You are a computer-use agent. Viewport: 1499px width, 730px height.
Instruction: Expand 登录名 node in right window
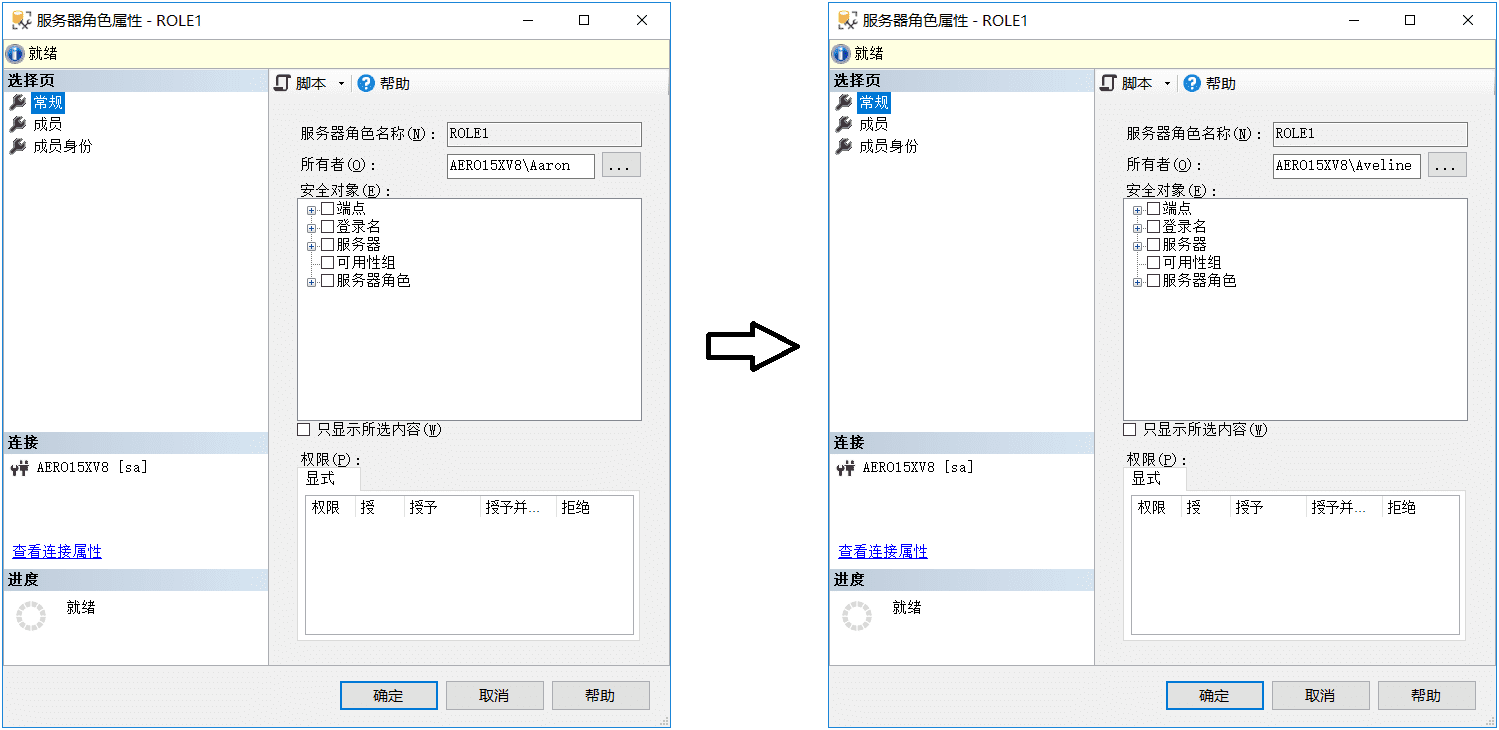[1138, 228]
